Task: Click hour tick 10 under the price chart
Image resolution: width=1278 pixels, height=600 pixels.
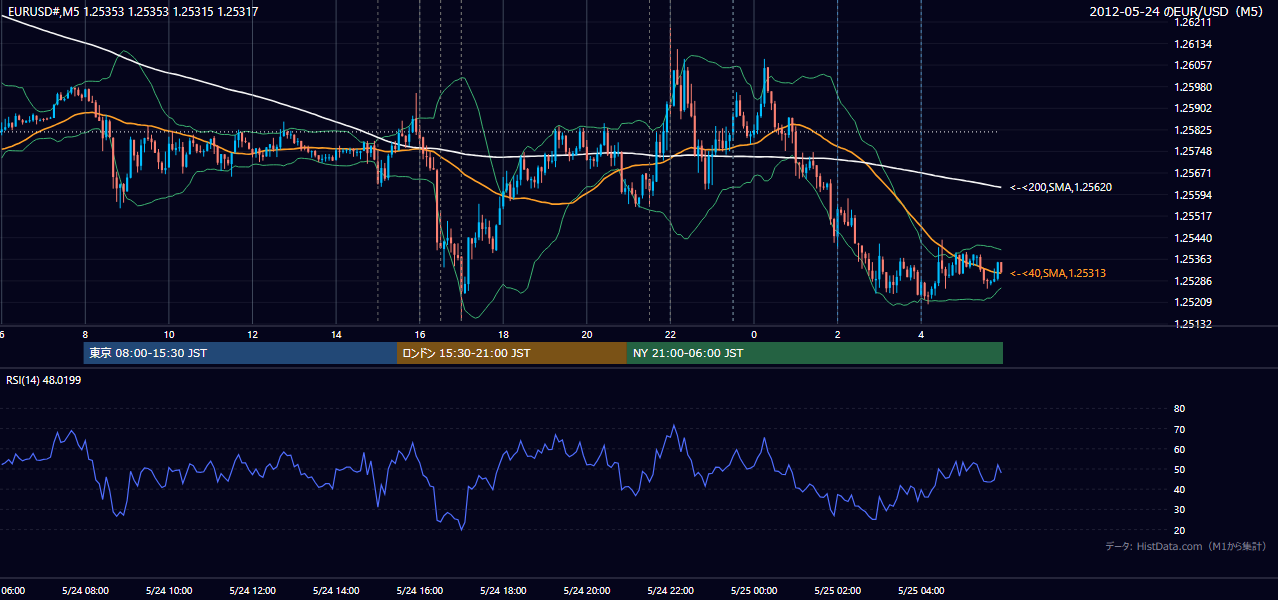Action: pos(169,334)
